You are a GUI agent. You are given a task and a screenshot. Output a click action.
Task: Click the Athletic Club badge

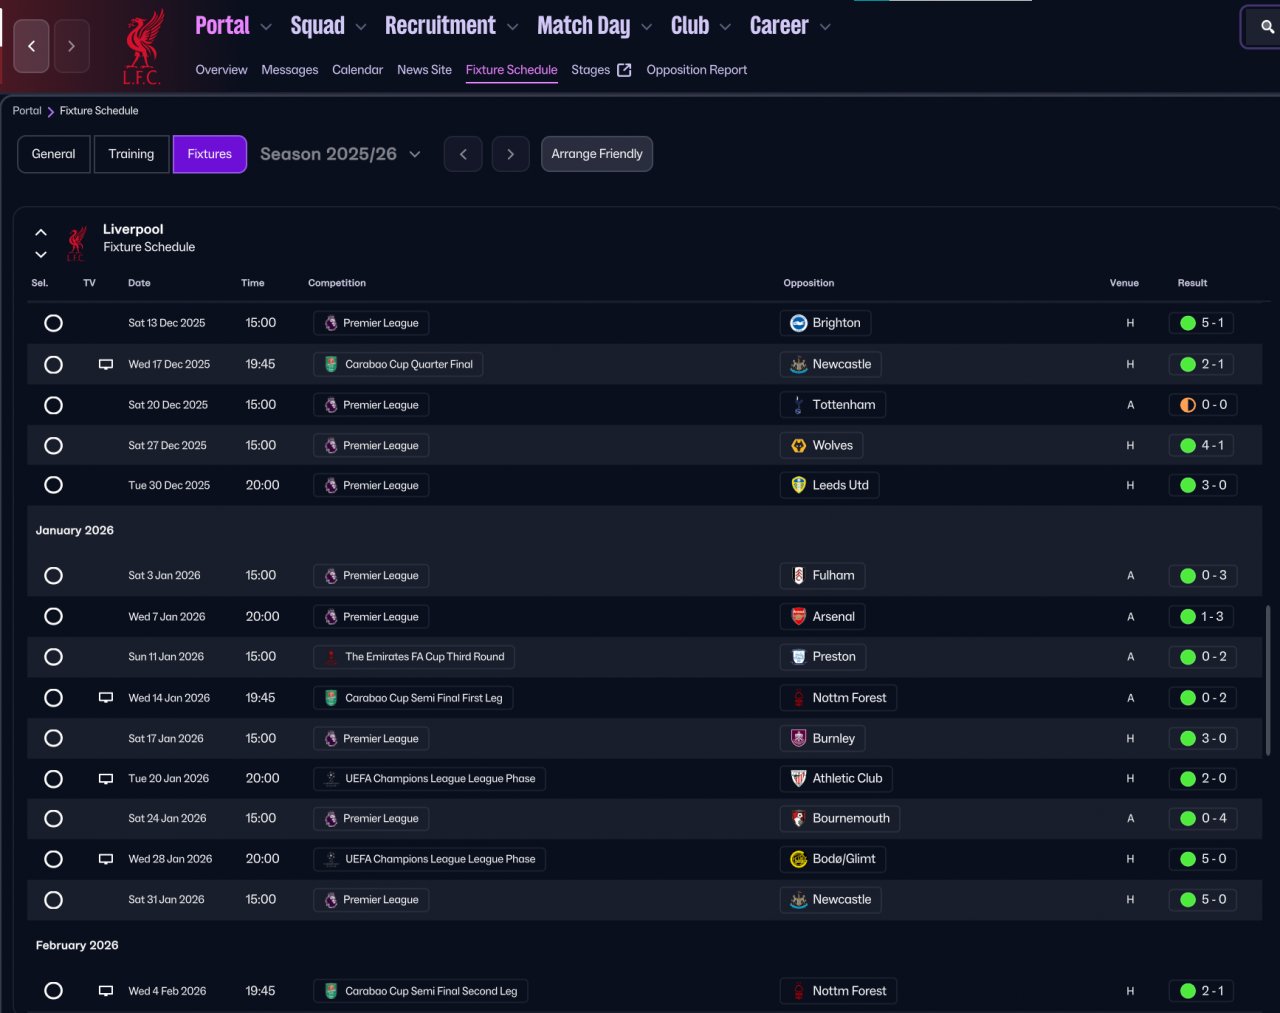pos(798,779)
